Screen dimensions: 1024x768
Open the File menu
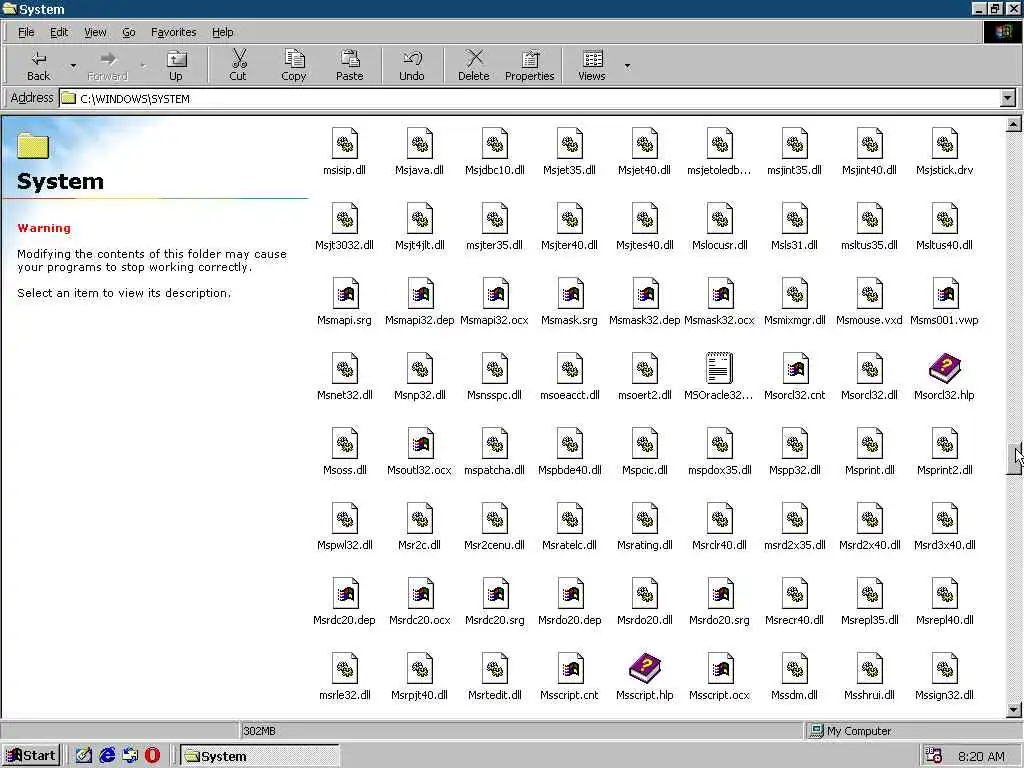pyautogui.click(x=25, y=32)
